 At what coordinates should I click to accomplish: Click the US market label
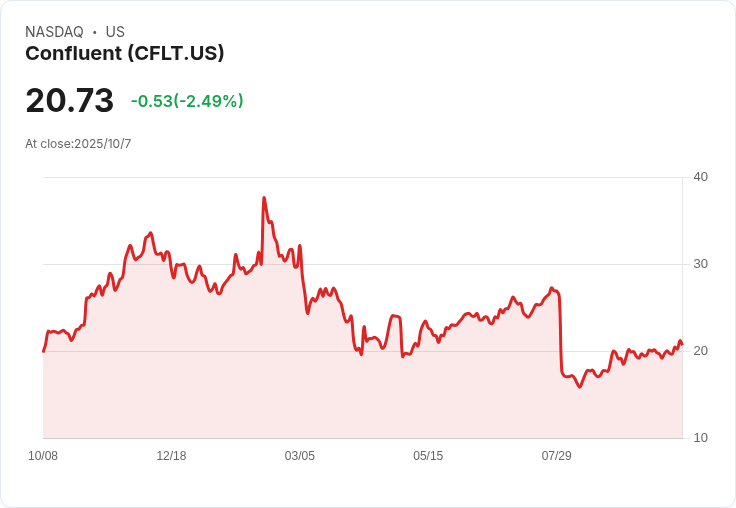115,32
